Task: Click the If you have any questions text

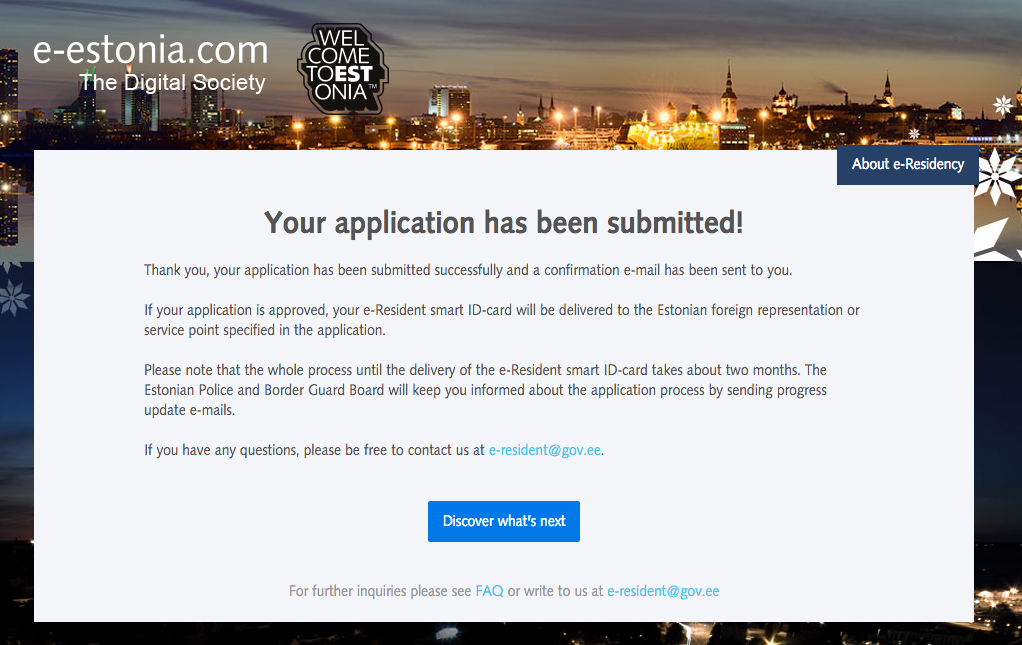Action: [x=315, y=450]
